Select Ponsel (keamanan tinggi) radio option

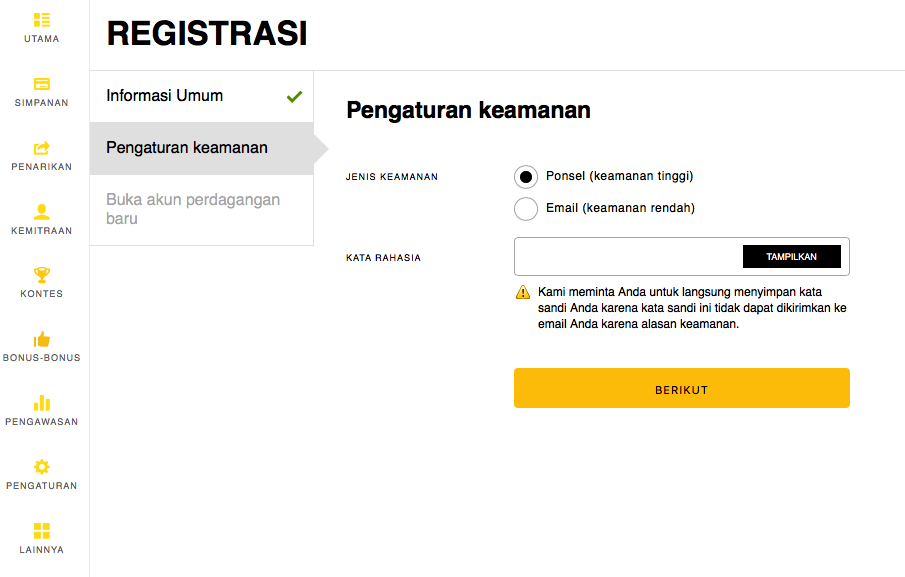click(526, 177)
